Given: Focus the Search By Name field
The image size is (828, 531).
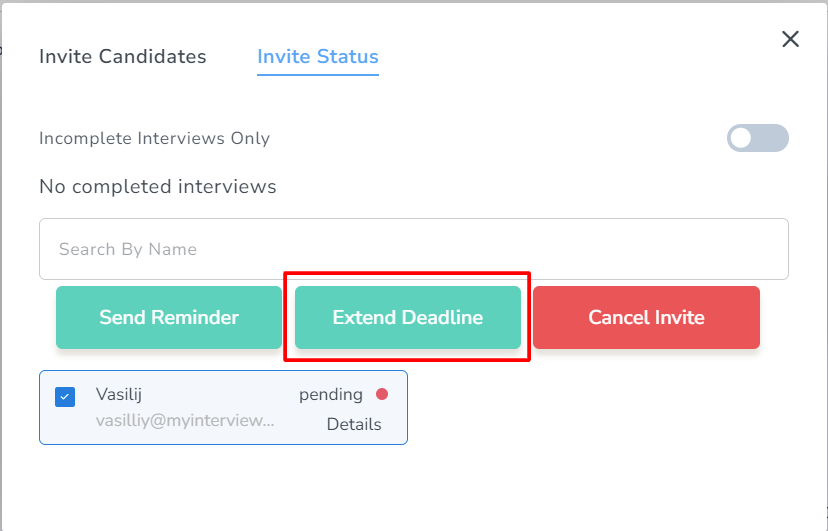Looking at the screenshot, I should [413, 249].
